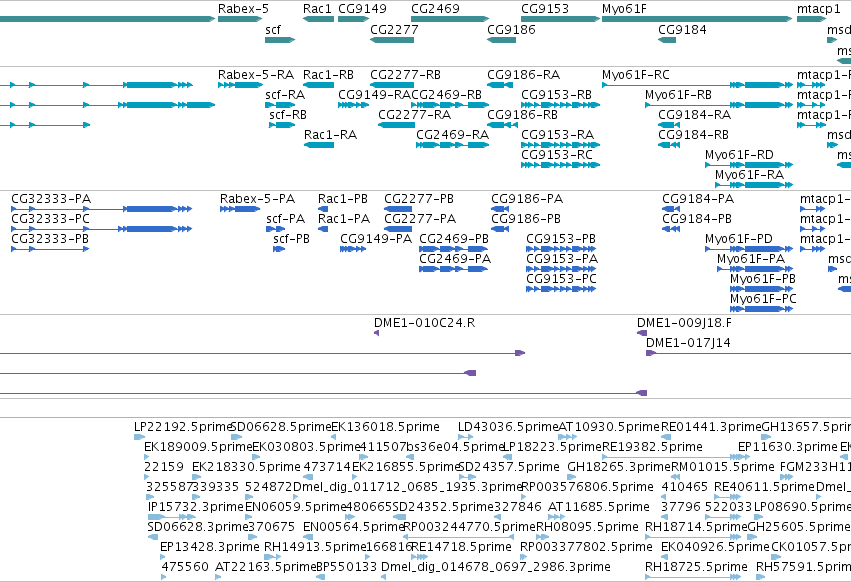The width and height of the screenshot is (851, 582).
Task: Select the GH18265.3prime EST label
Action: pyautogui.click(x=619, y=467)
